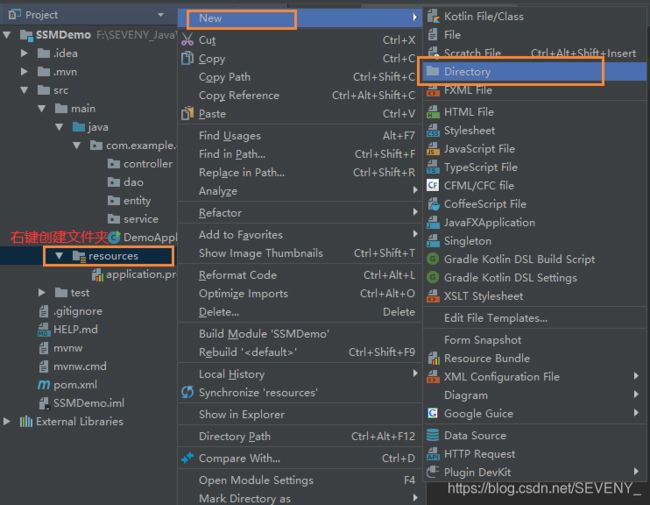Click the TypeScript File icon

click(x=433, y=168)
